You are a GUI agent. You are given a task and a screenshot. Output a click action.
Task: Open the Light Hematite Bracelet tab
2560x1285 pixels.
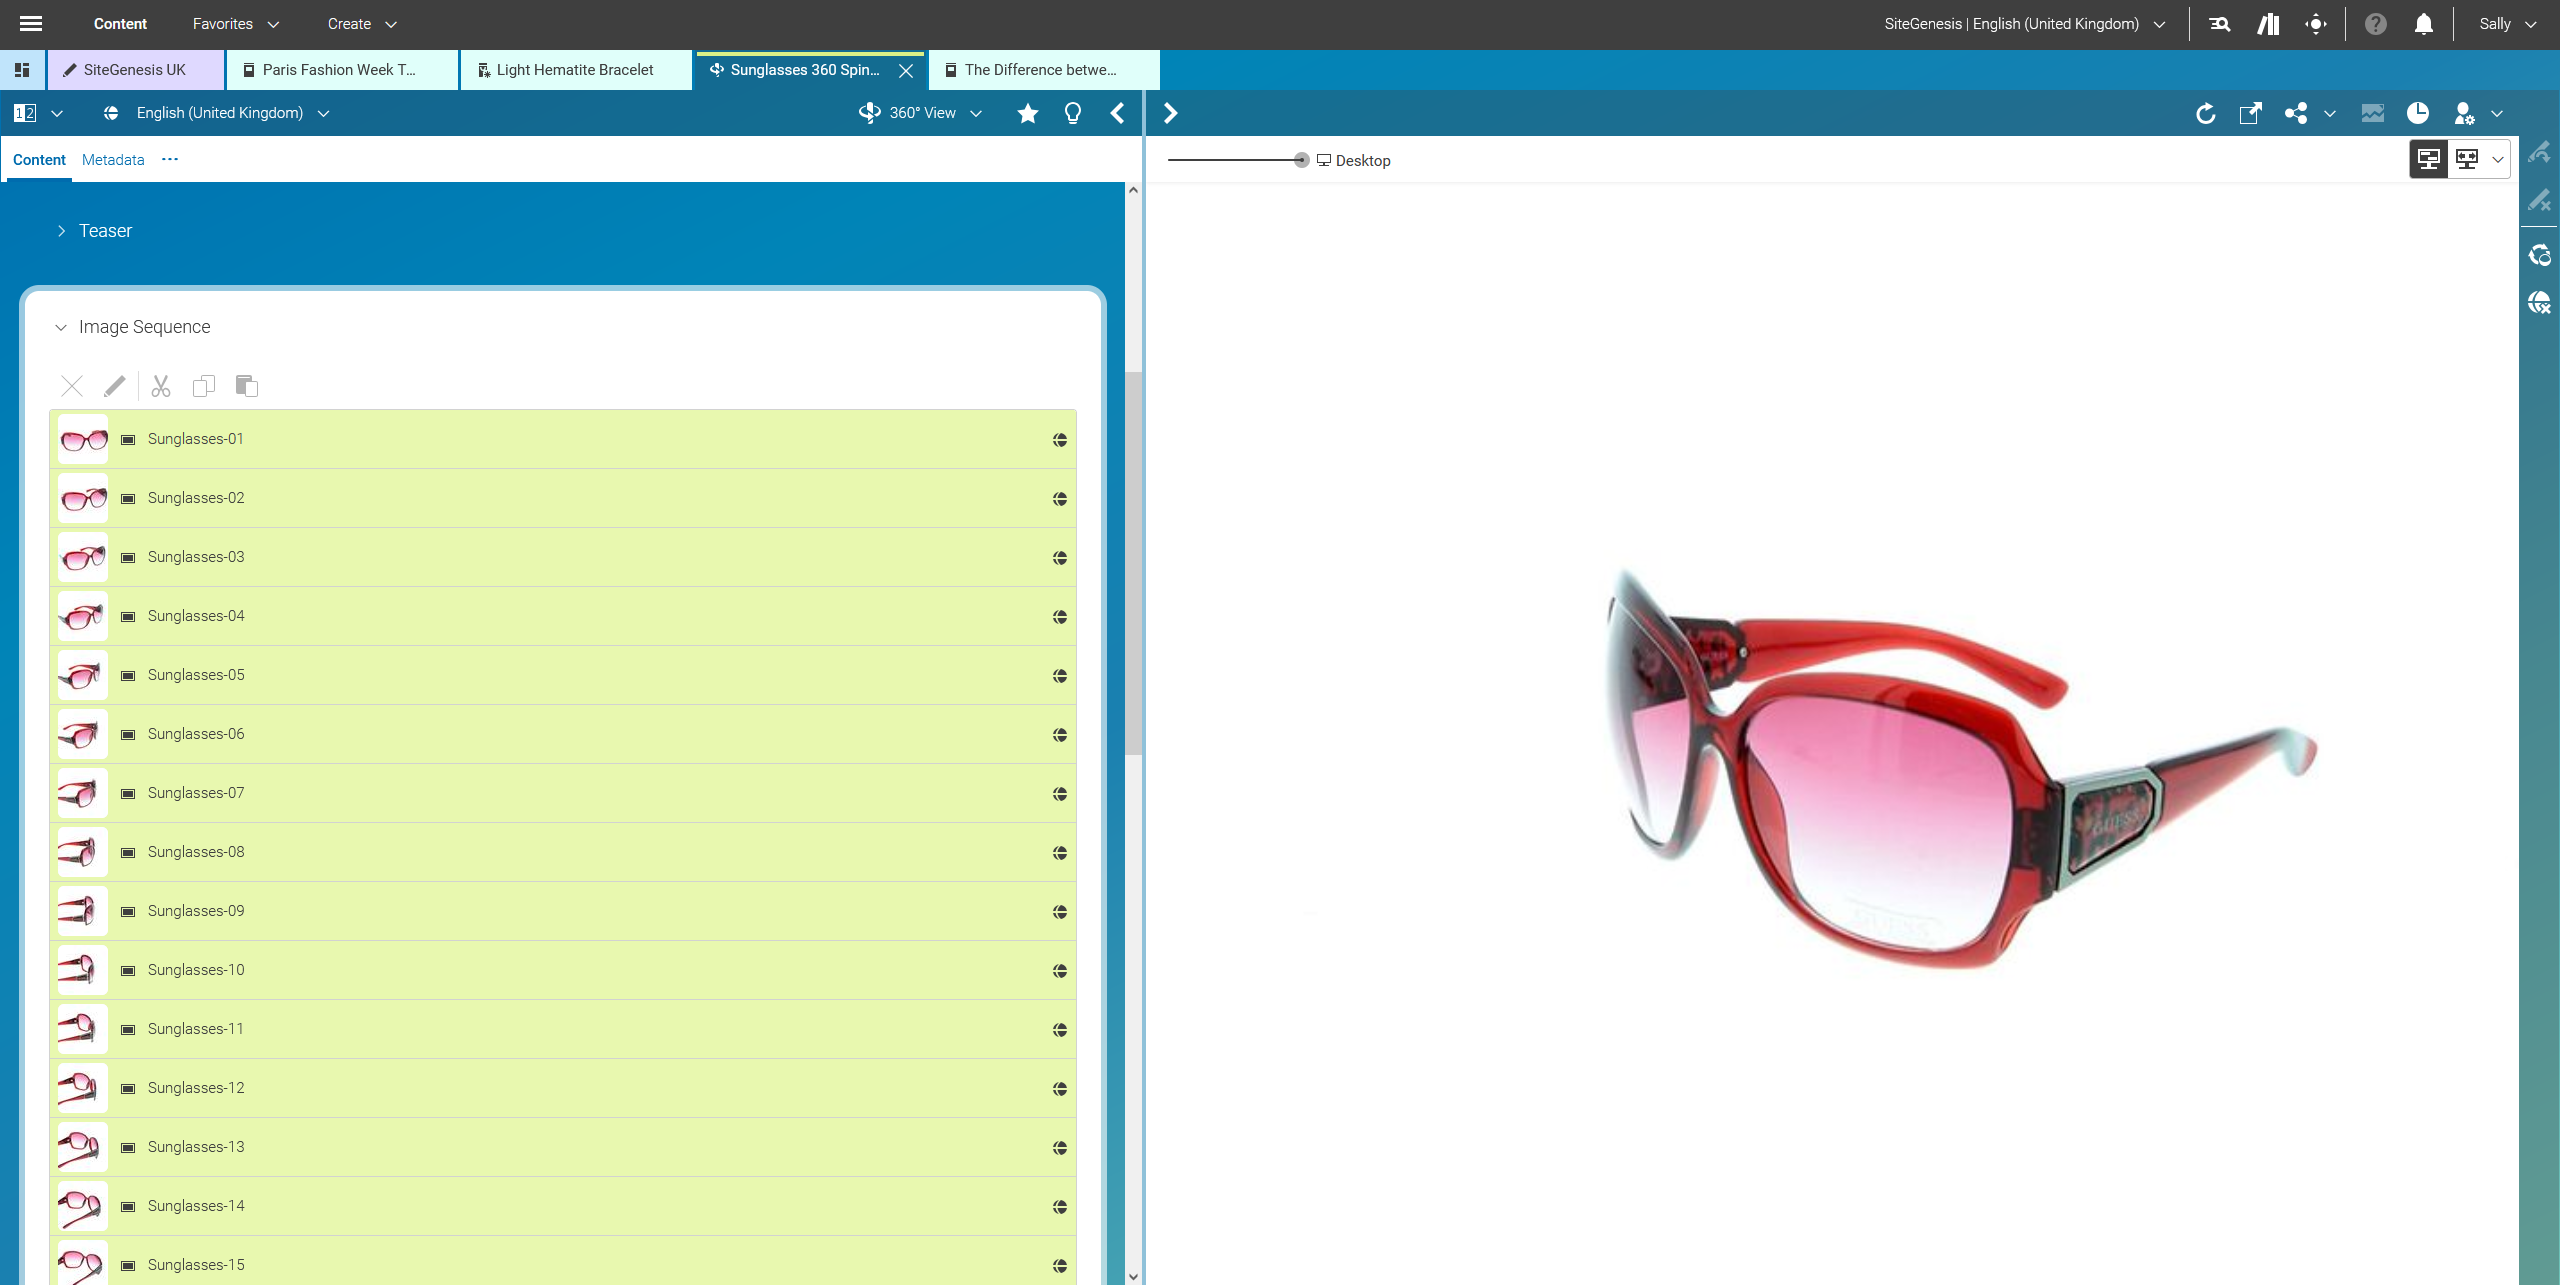tap(574, 70)
